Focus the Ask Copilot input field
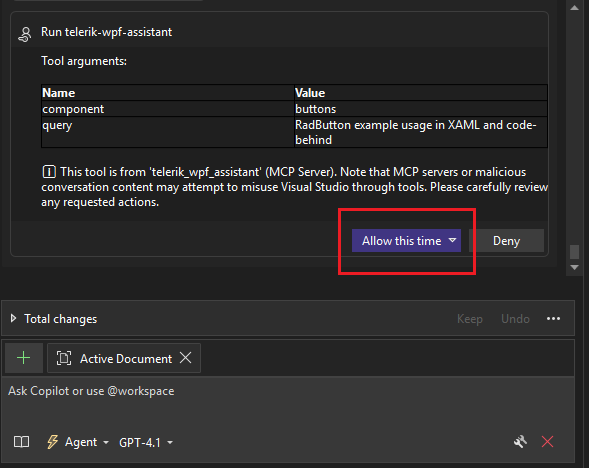The width and height of the screenshot is (589, 468). click(288, 402)
